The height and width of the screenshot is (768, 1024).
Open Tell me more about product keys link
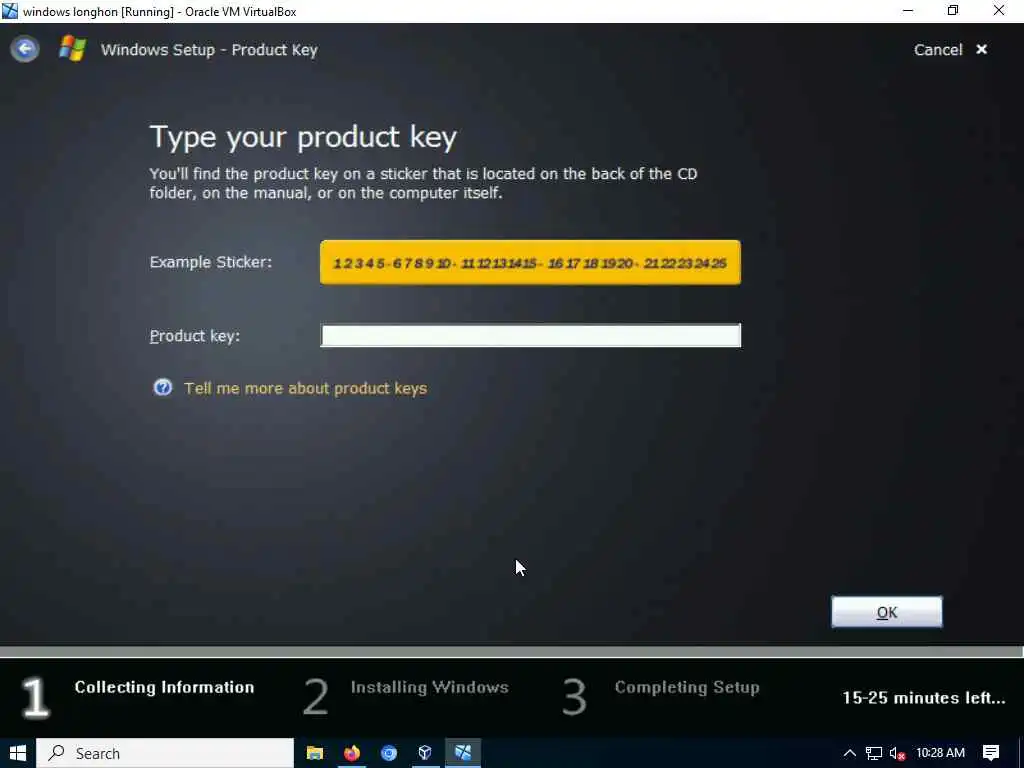click(306, 389)
